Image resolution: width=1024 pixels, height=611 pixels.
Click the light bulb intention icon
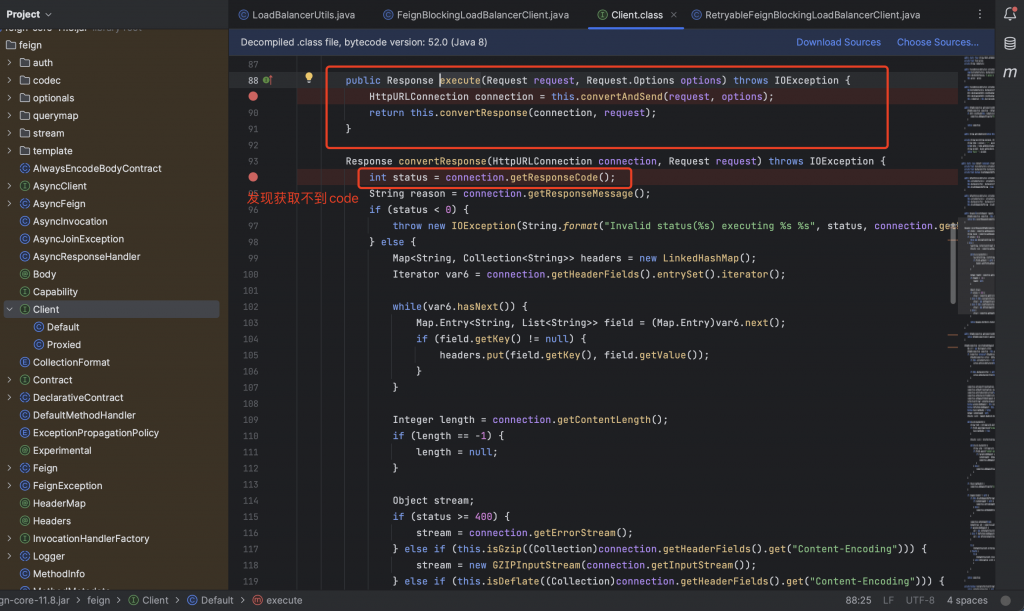click(x=309, y=78)
